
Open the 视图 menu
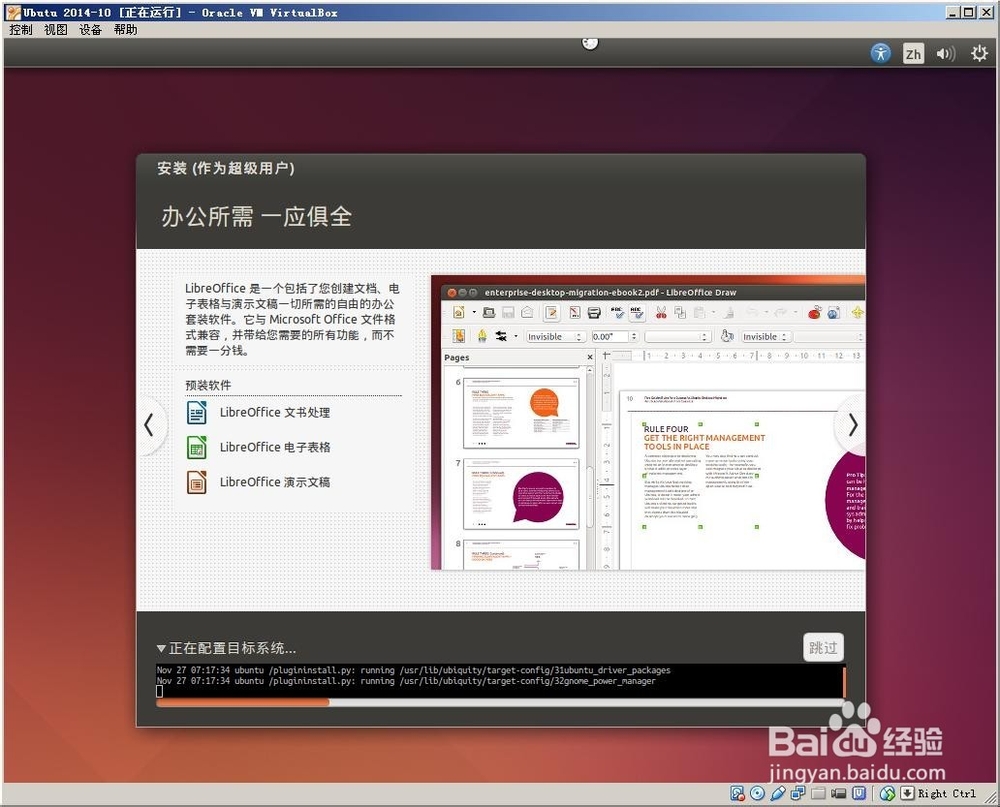(55, 29)
